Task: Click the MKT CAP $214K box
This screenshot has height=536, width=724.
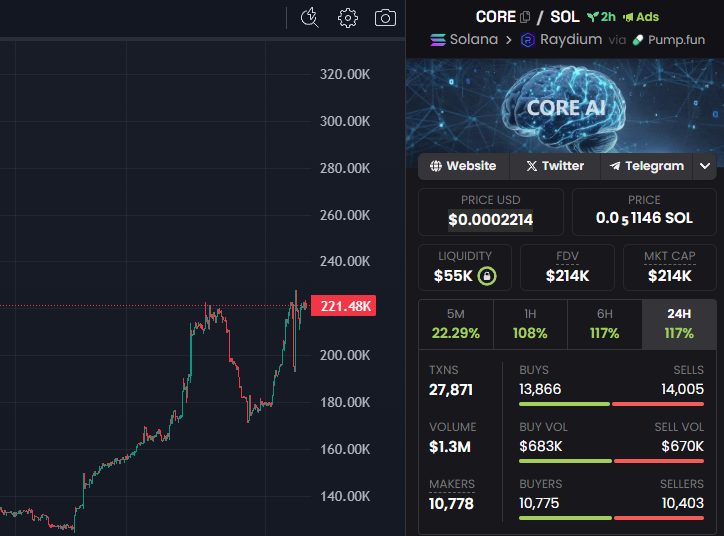Action: (x=670, y=268)
